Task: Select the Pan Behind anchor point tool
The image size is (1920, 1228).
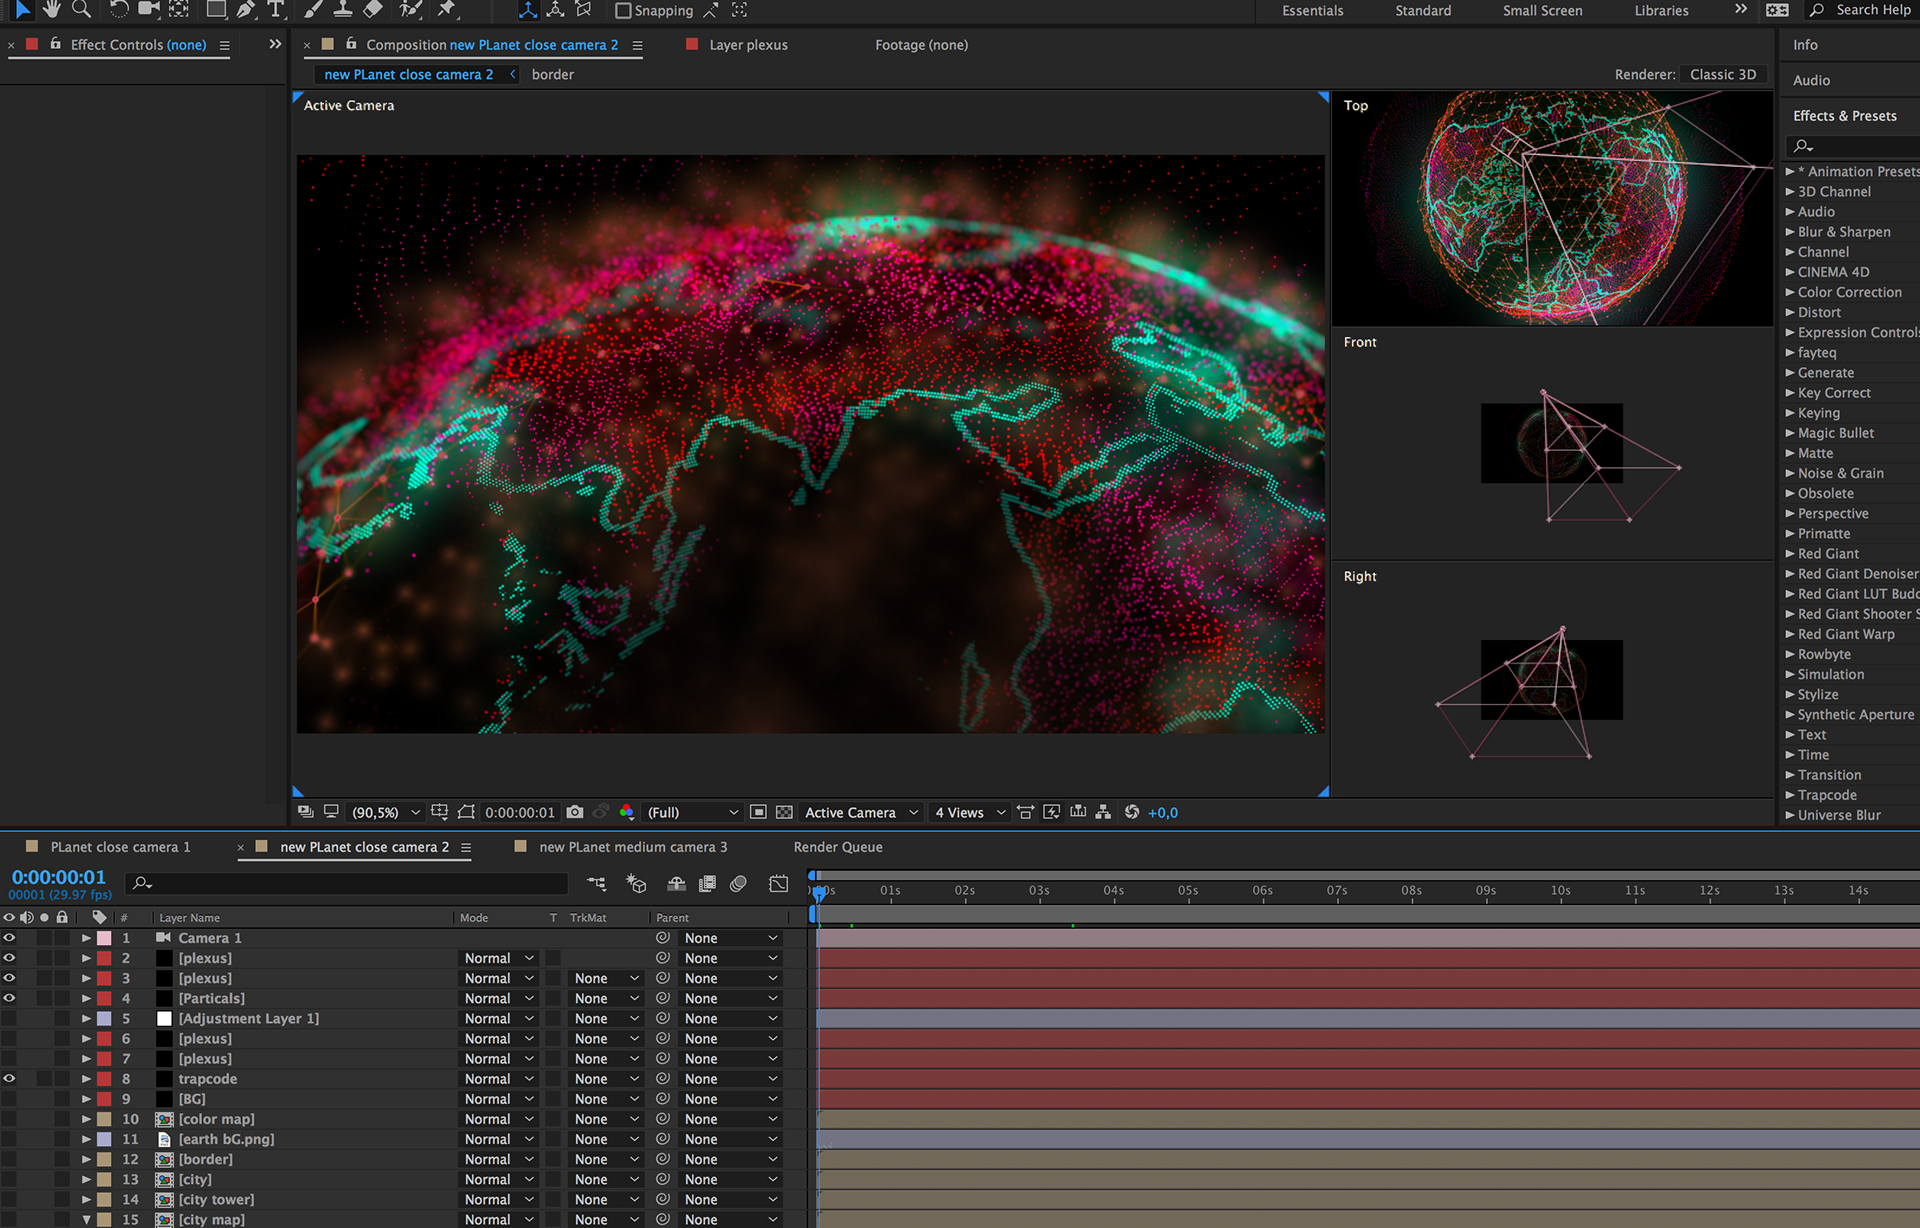Action: 179,10
